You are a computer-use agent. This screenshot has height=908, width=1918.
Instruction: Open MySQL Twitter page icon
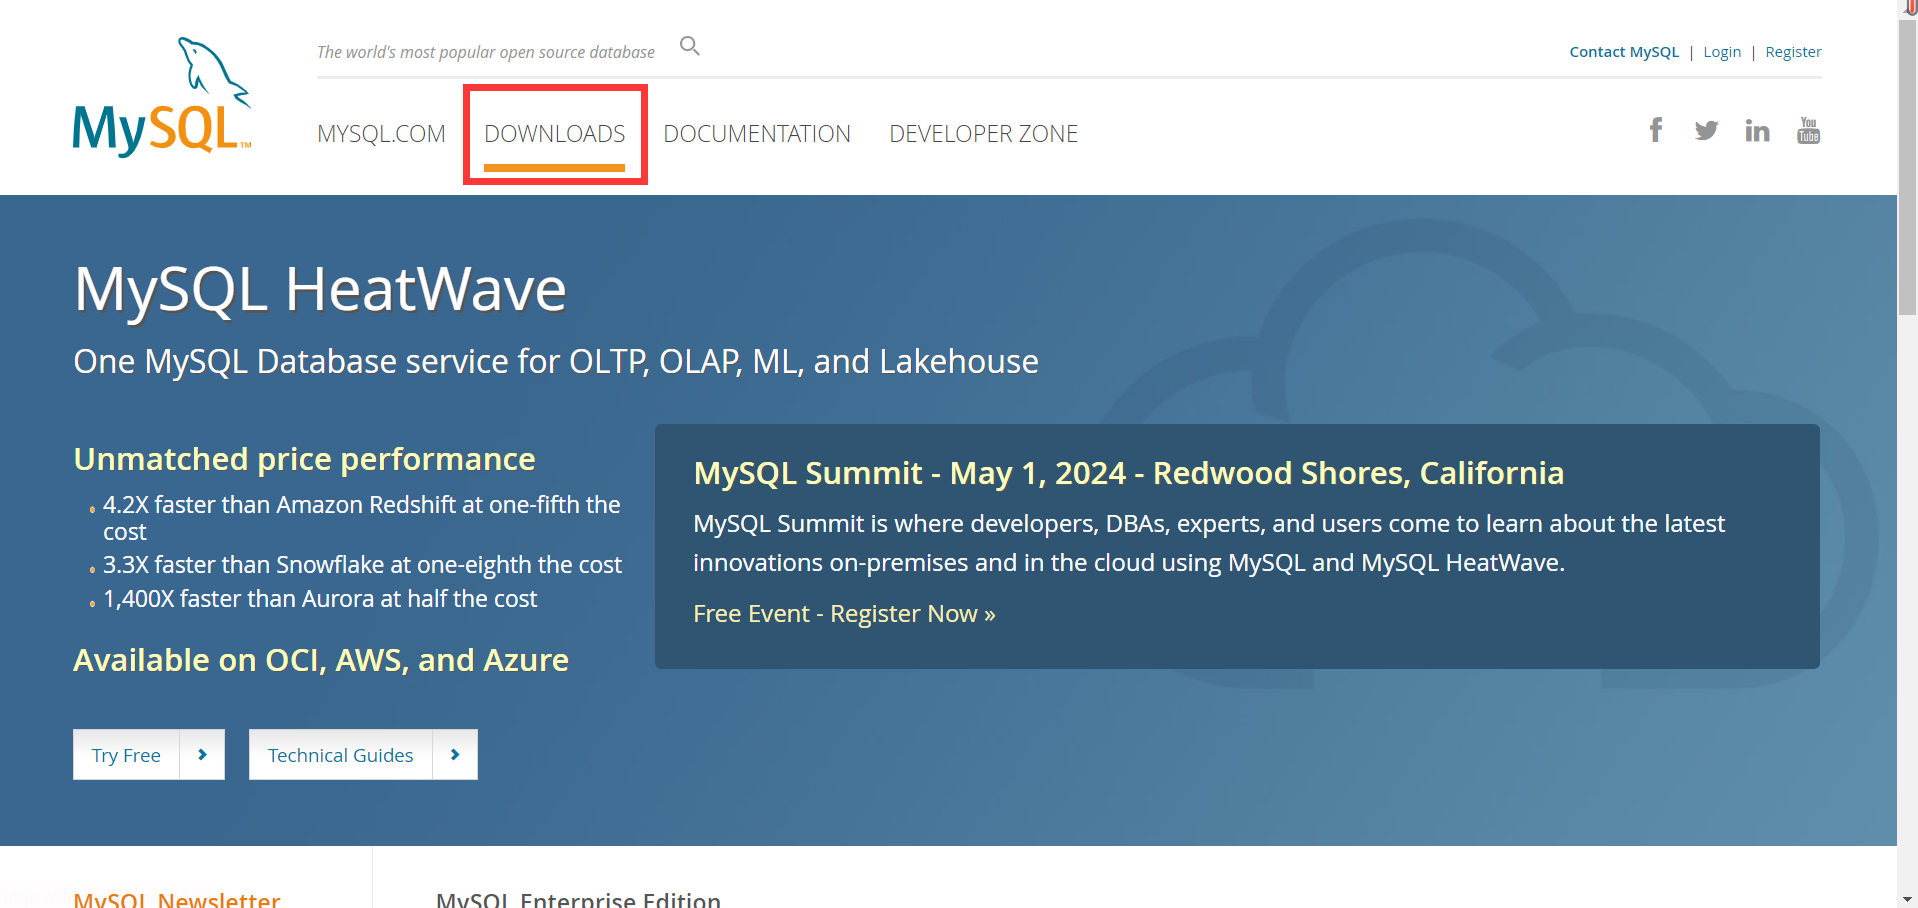[x=1706, y=131]
